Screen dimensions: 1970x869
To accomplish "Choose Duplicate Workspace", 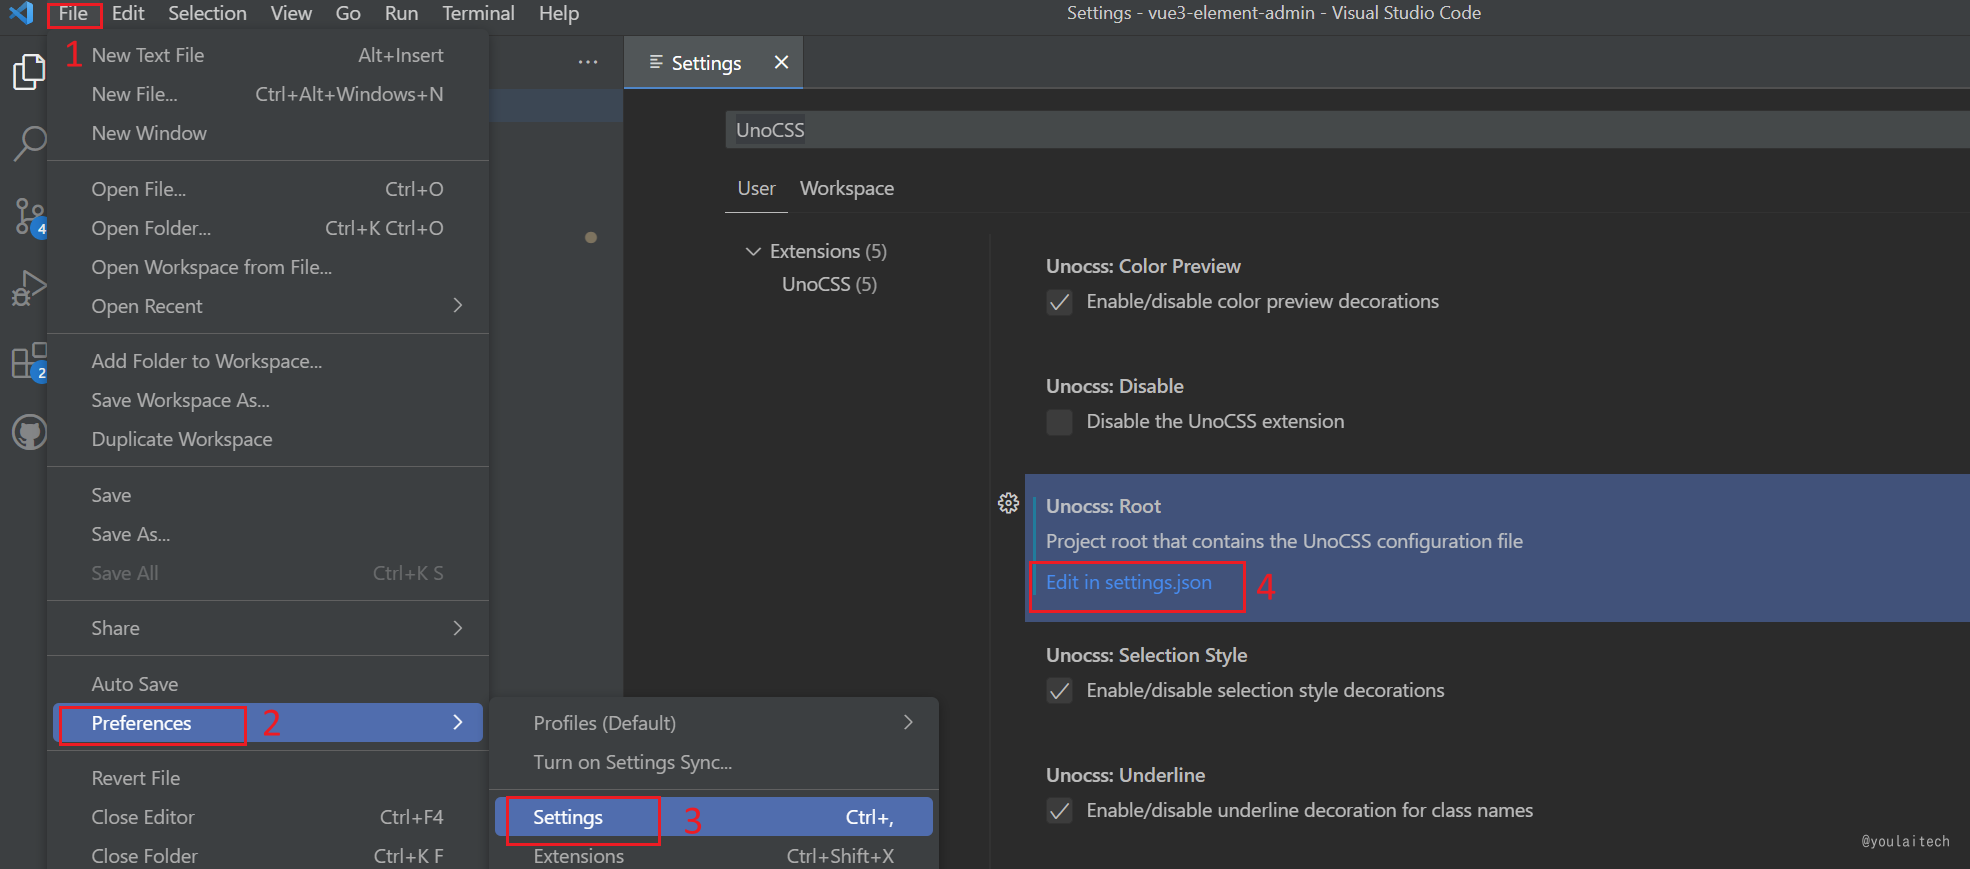I will (x=268, y=439).
